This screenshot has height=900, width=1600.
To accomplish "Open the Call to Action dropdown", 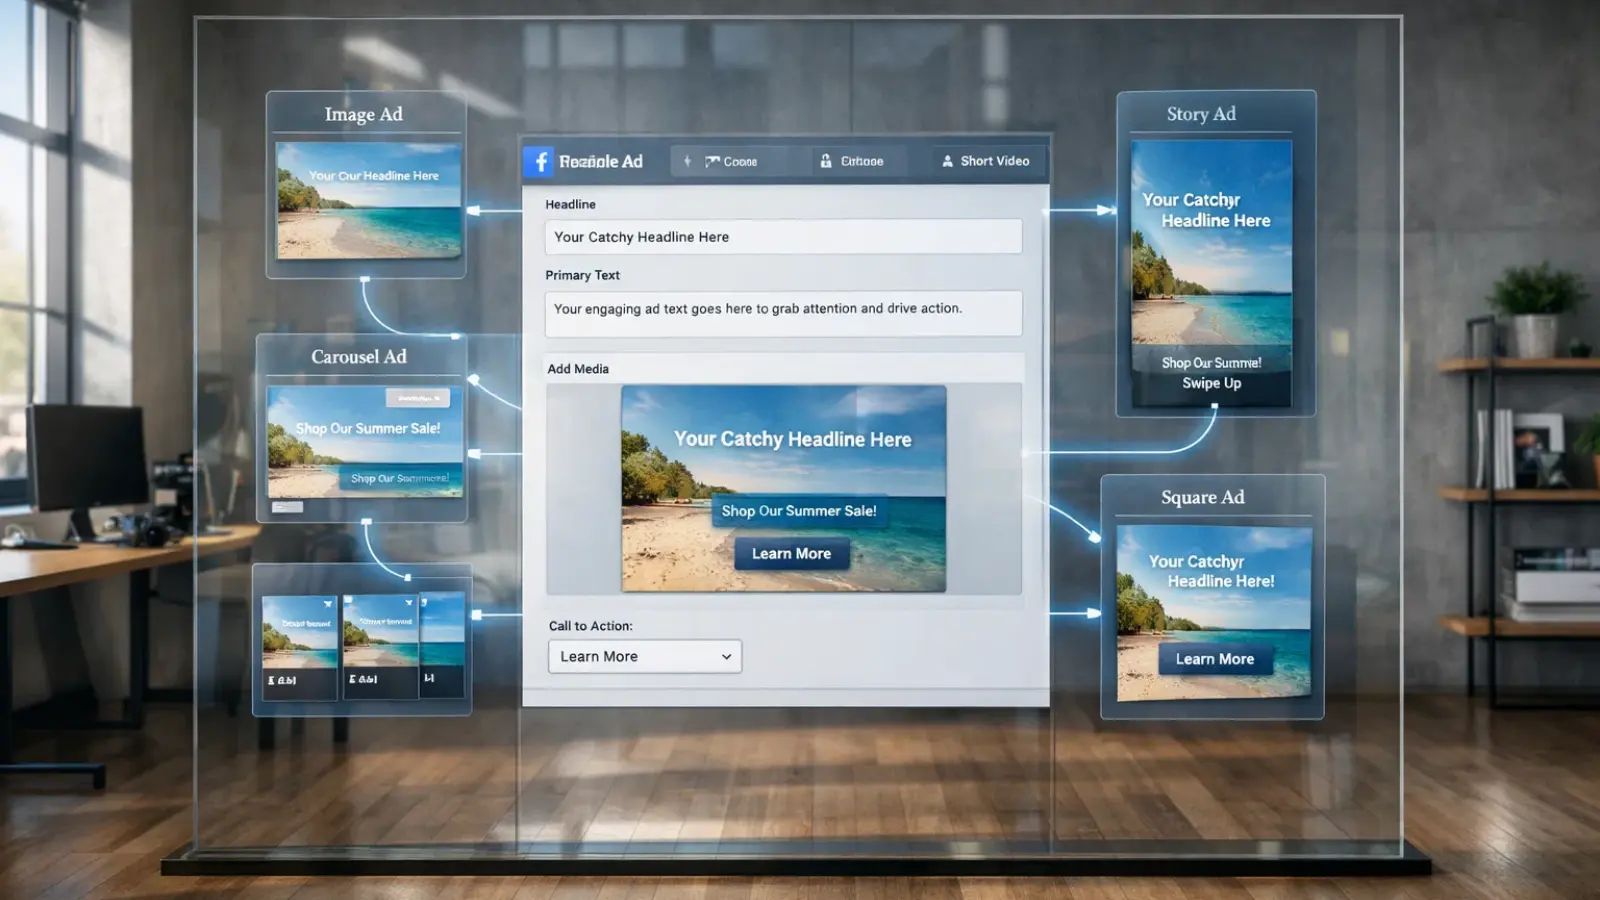I will pyautogui.click(x=644, y=656).
